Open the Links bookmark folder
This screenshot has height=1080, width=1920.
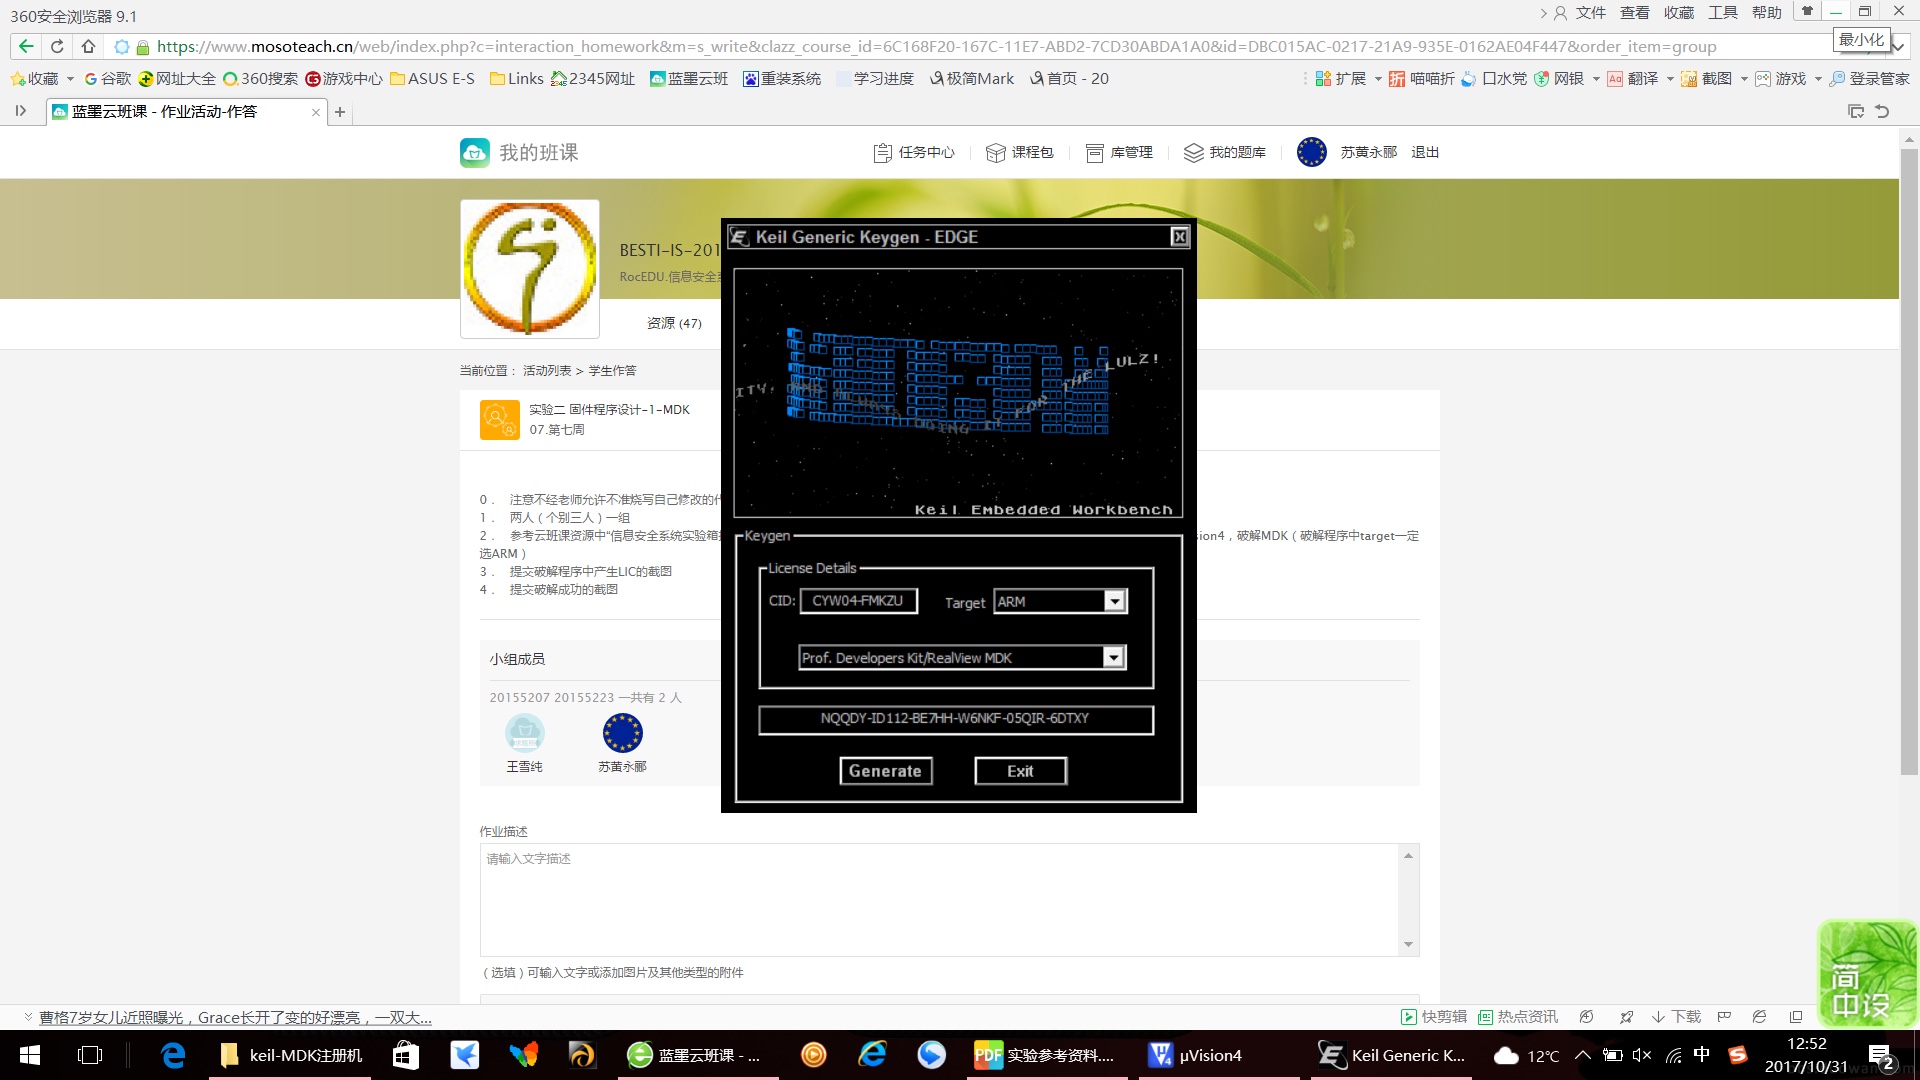click(516, 78)
